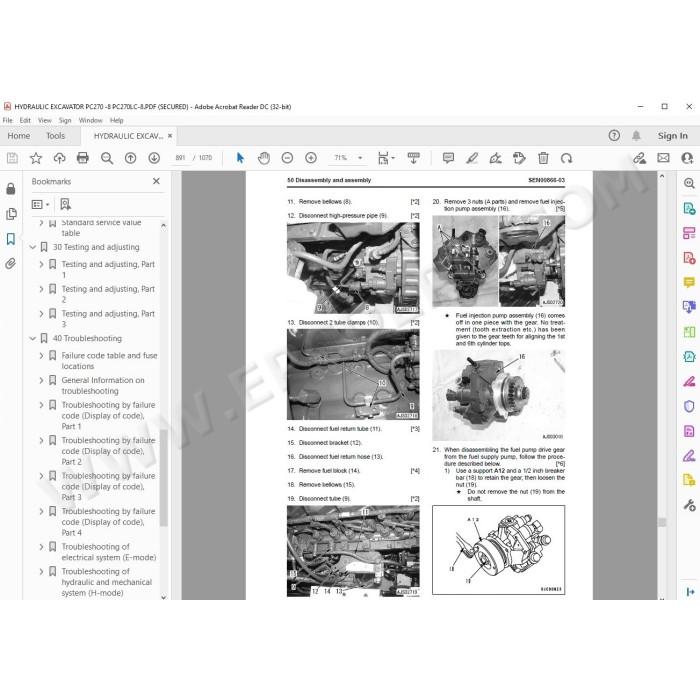Open the attachments paperclip panel
700x700 pixels.
point(11,263)
